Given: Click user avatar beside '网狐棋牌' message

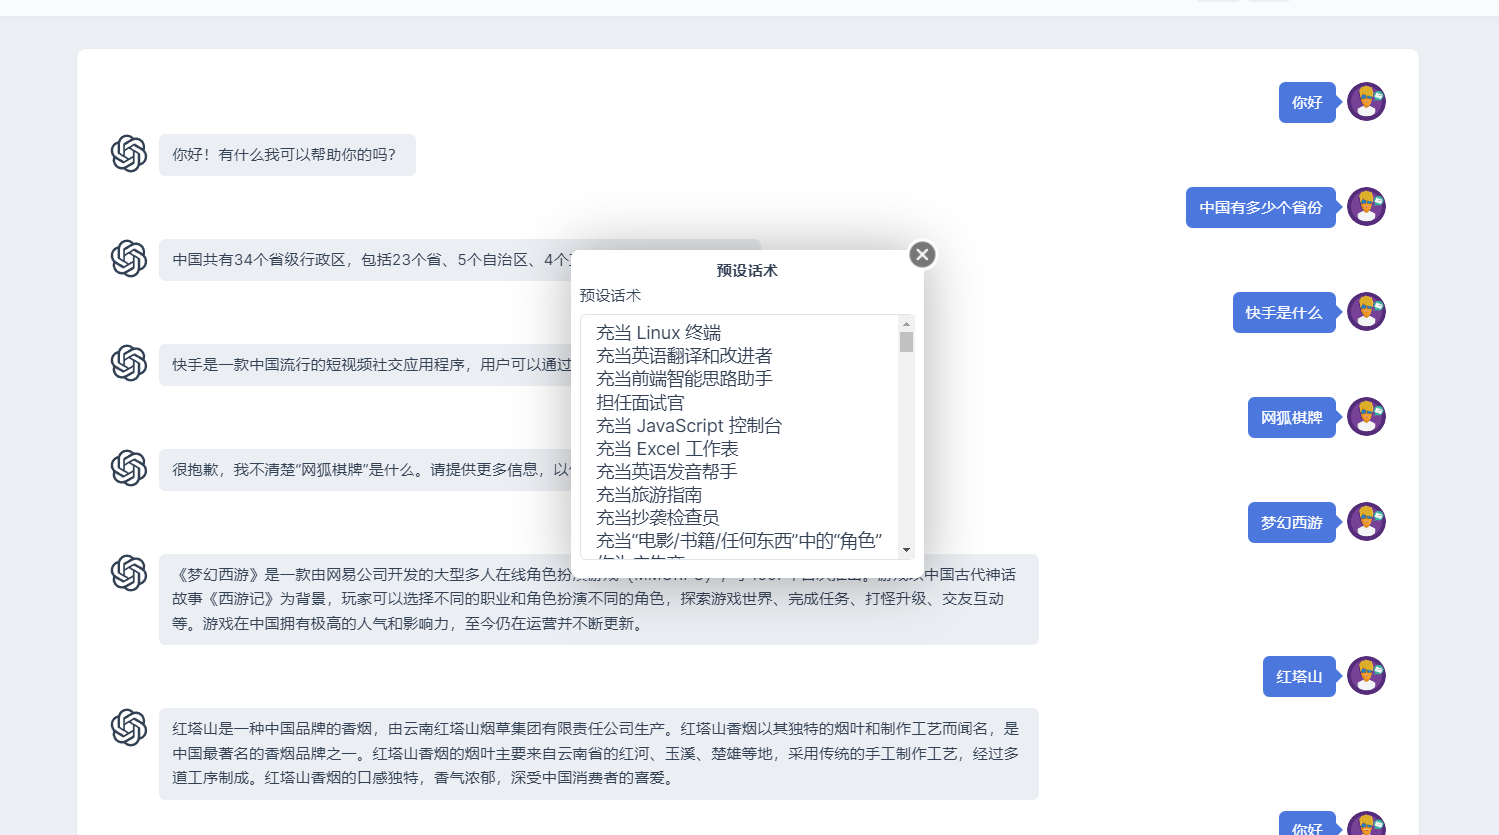Looking at the screenshot, I should [x=1366, y=417].
